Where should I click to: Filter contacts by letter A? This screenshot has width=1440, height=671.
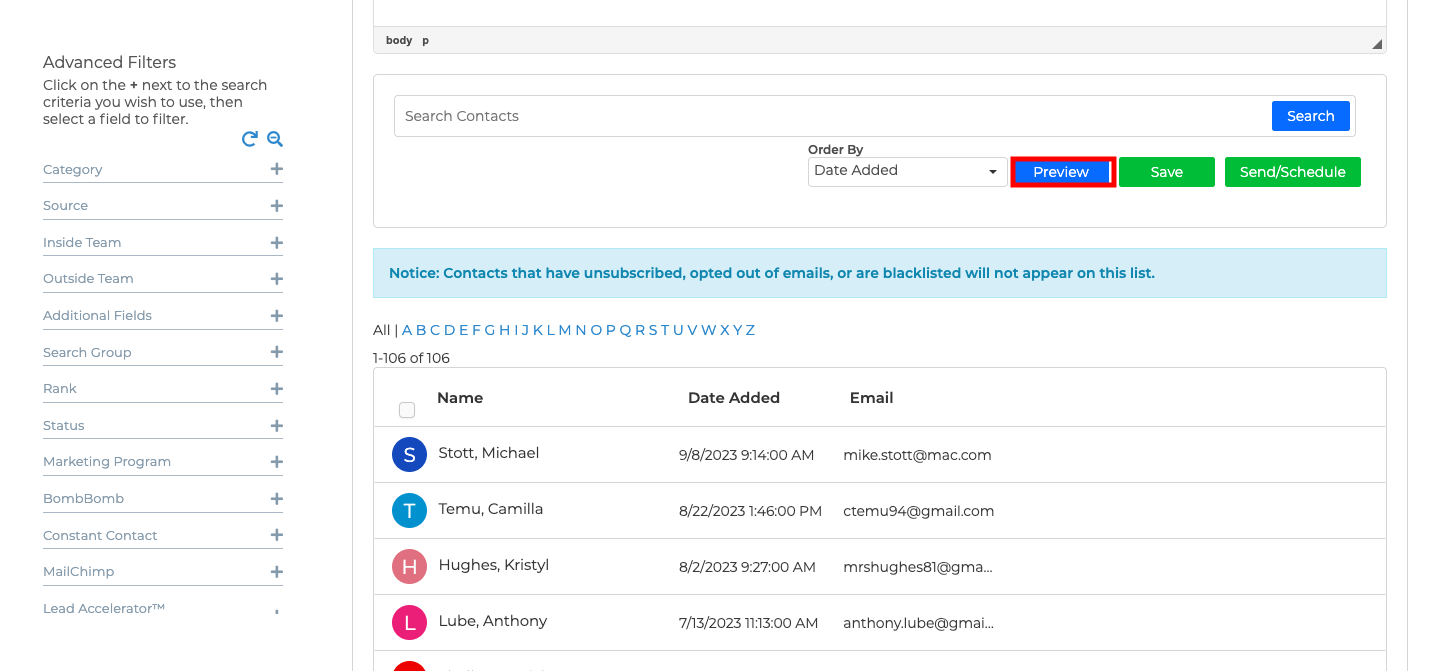(407, 330)
